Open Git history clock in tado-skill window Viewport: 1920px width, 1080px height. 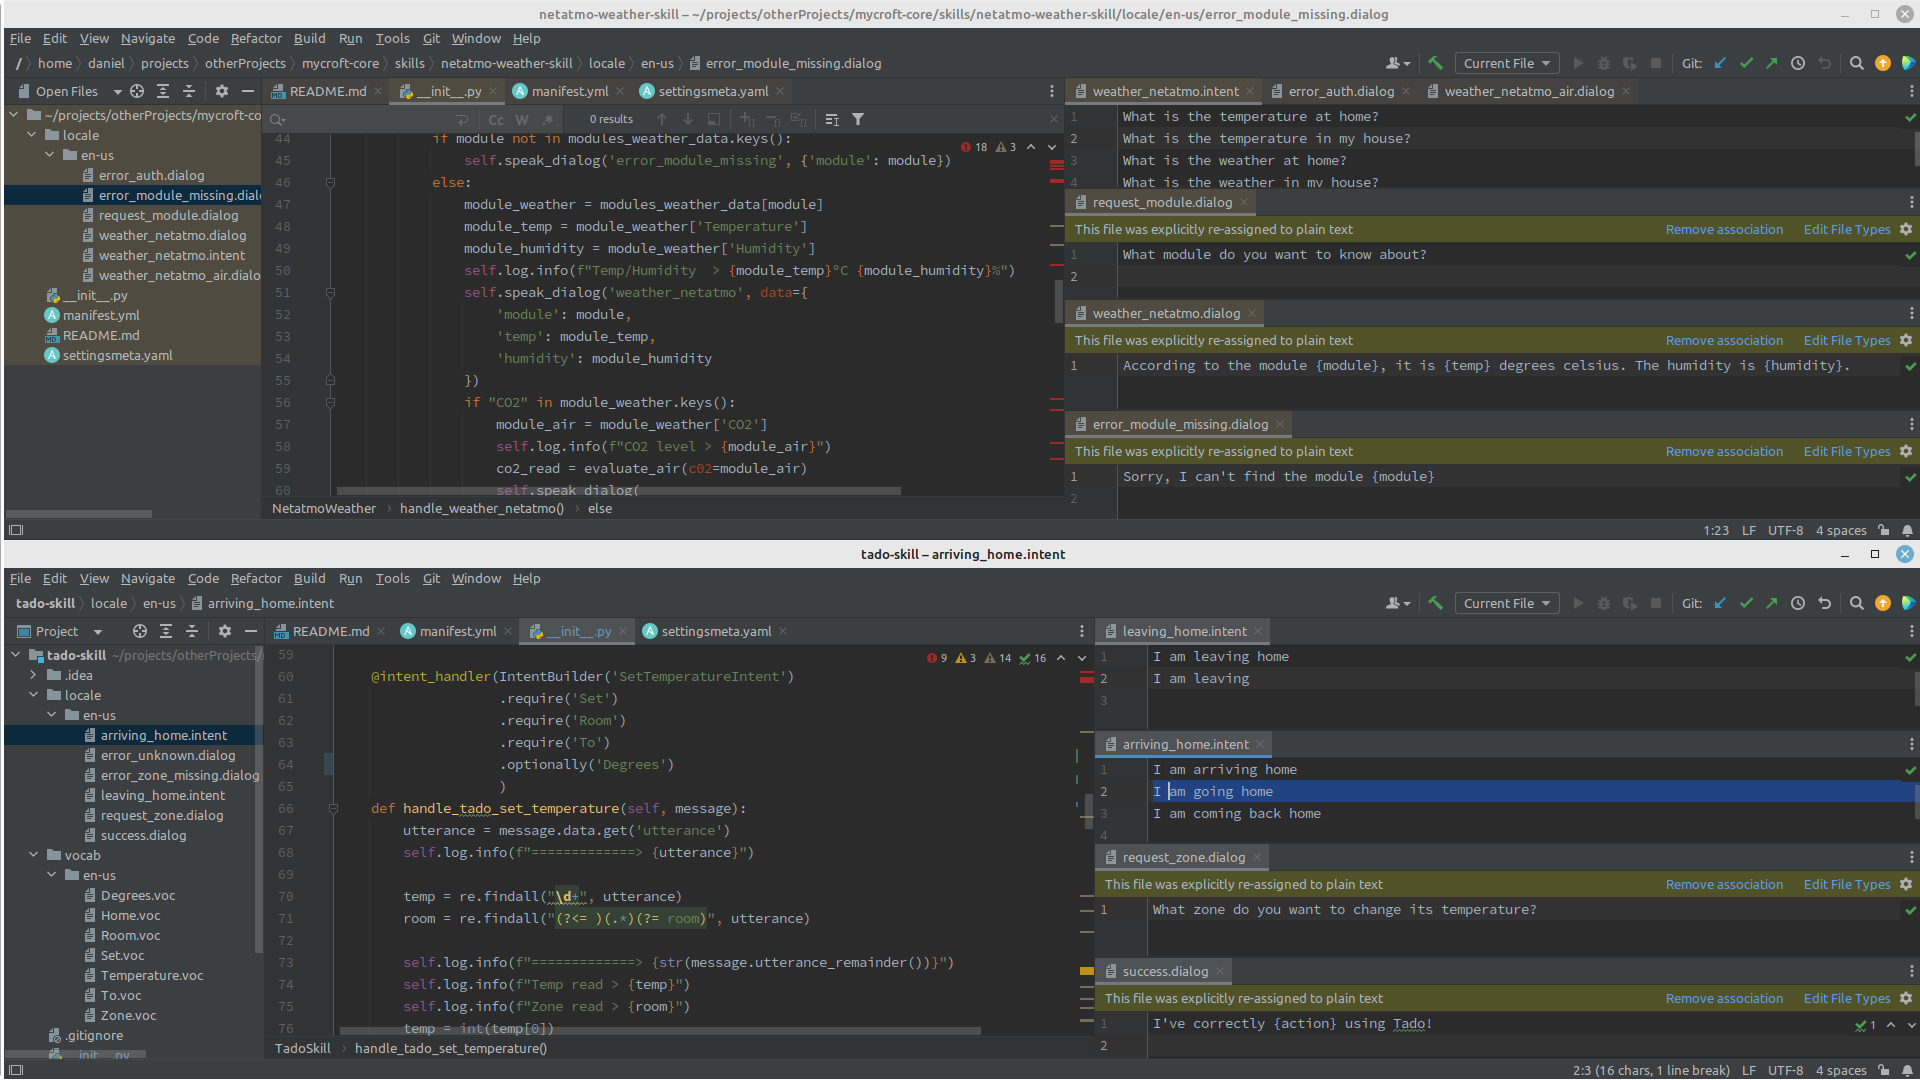click(1798, 603)
